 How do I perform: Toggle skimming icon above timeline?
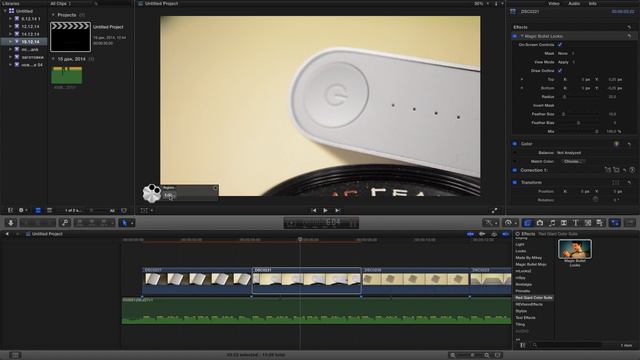pyautogui.click(x=471, y=234)
